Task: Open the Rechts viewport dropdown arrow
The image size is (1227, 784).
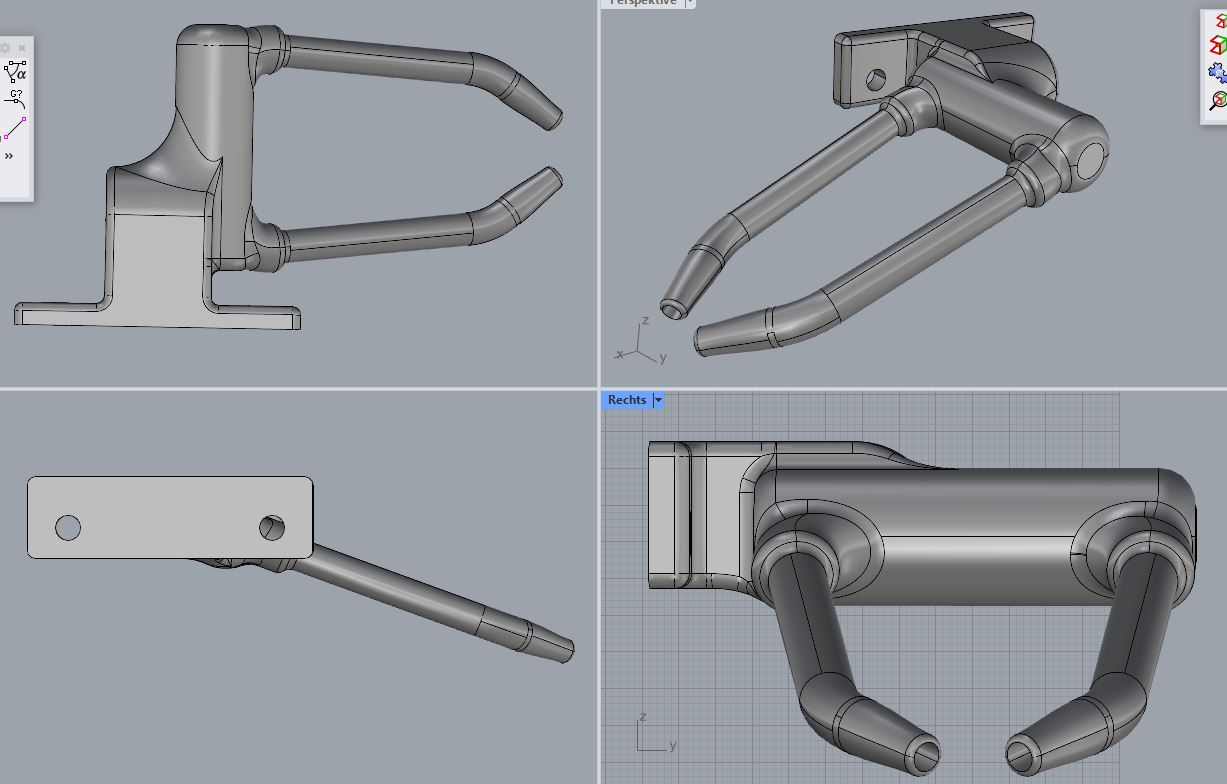Action: [x=658, y=400]
